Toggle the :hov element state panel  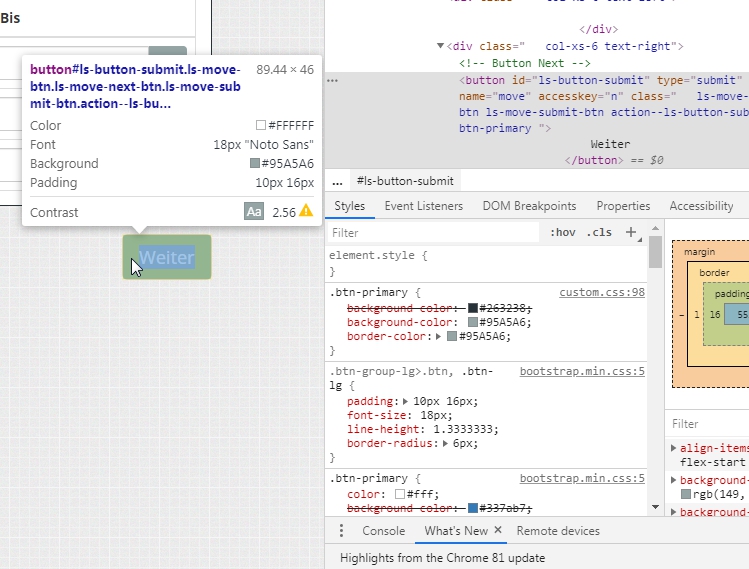tap(563, 233)
